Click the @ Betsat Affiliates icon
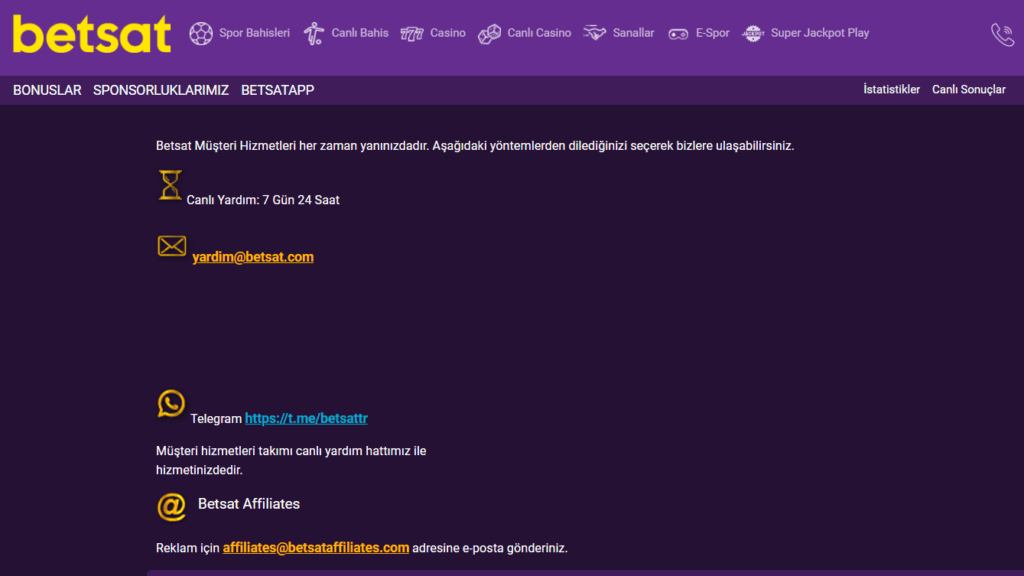1024x576 pixels. point(172,507)
